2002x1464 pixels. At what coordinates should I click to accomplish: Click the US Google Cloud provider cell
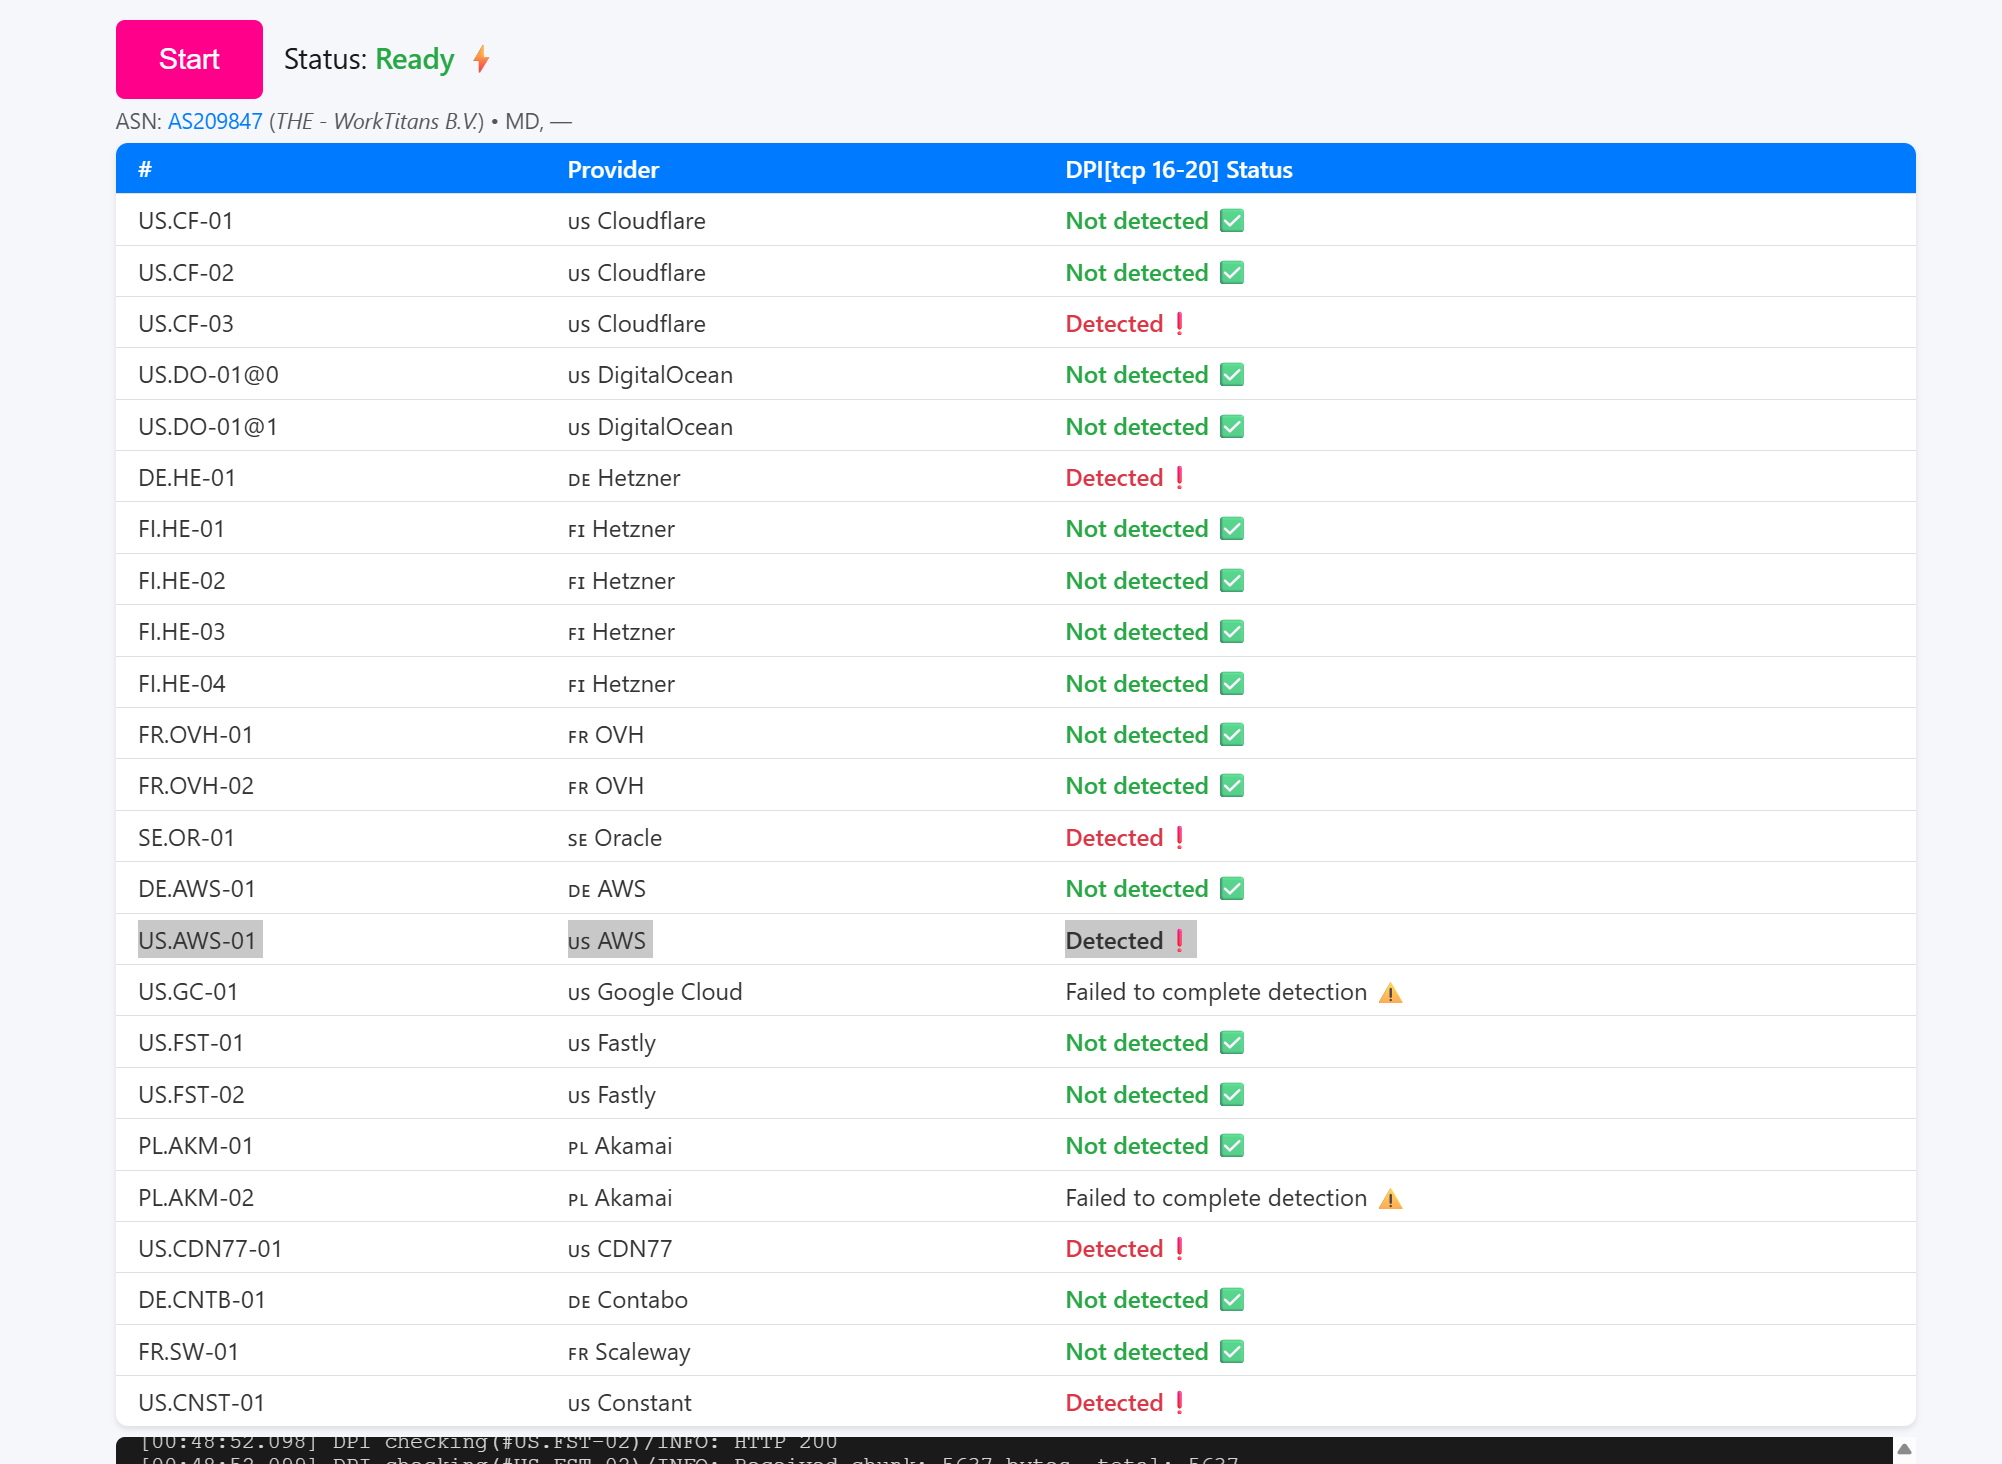pos(655,992)
